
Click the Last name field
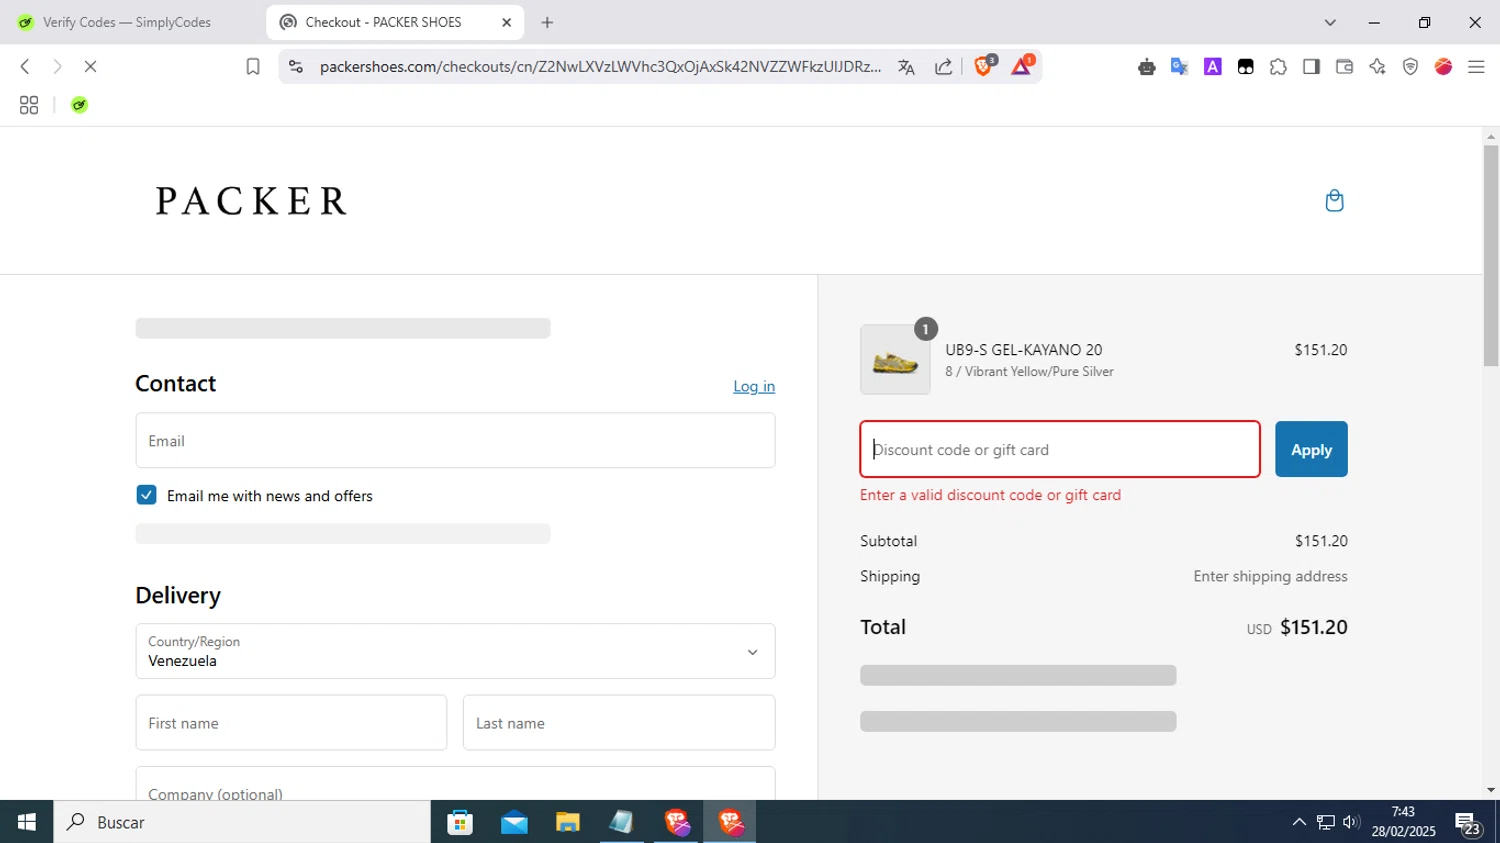(x=619, y=722)
